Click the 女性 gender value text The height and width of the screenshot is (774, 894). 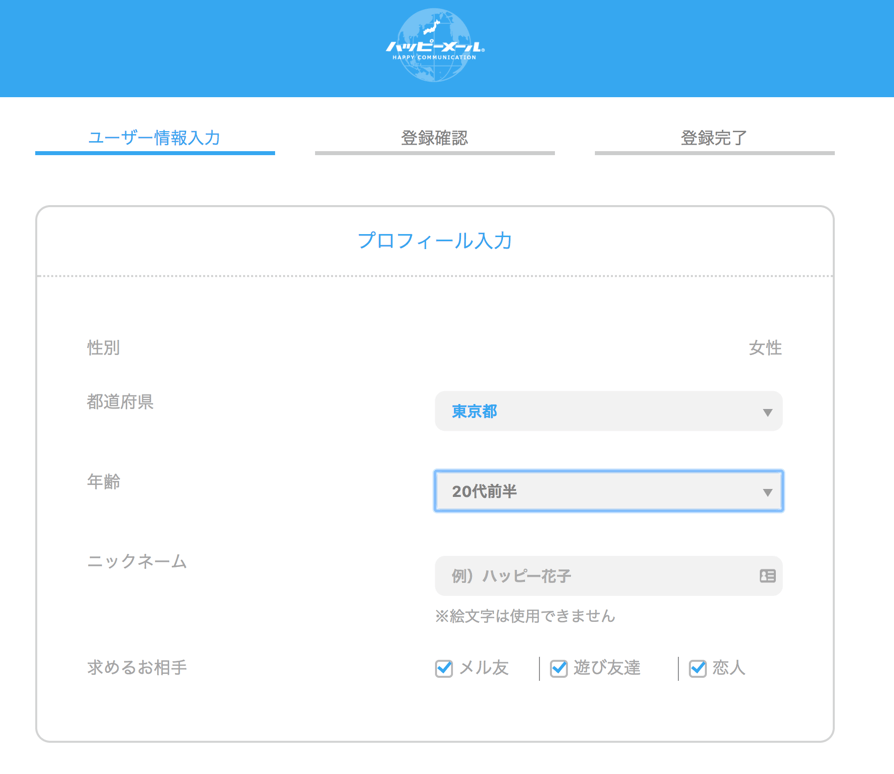pos(765,348)
